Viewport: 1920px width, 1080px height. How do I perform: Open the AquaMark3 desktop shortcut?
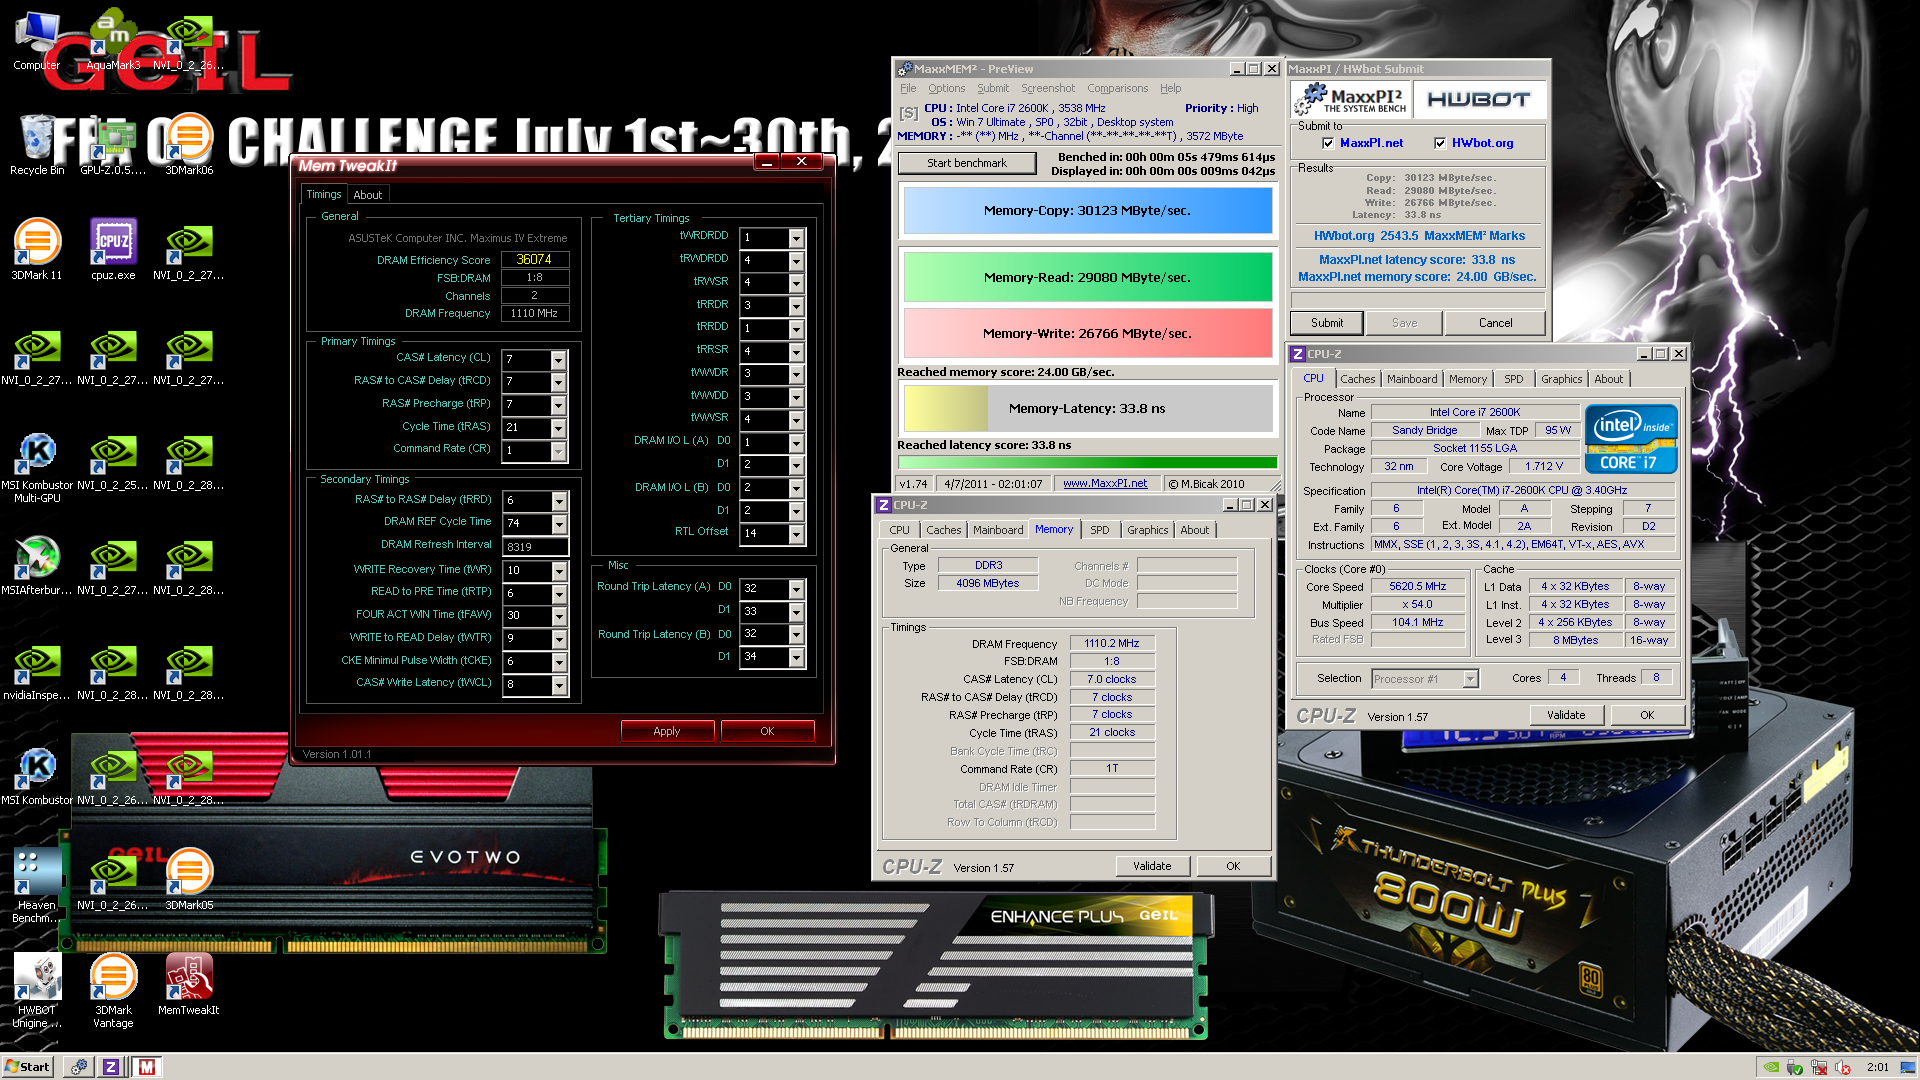click(113, 41)
